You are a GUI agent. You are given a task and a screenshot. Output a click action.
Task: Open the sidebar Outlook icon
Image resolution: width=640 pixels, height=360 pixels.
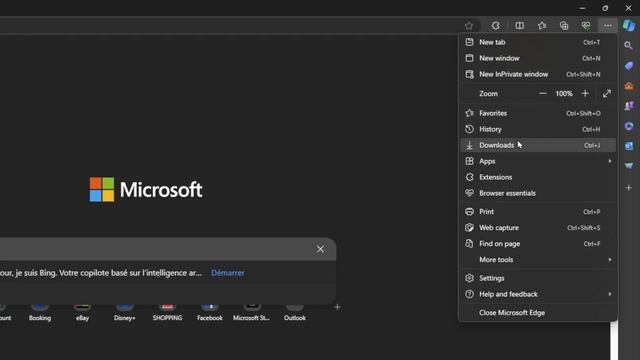click(629, 146)
